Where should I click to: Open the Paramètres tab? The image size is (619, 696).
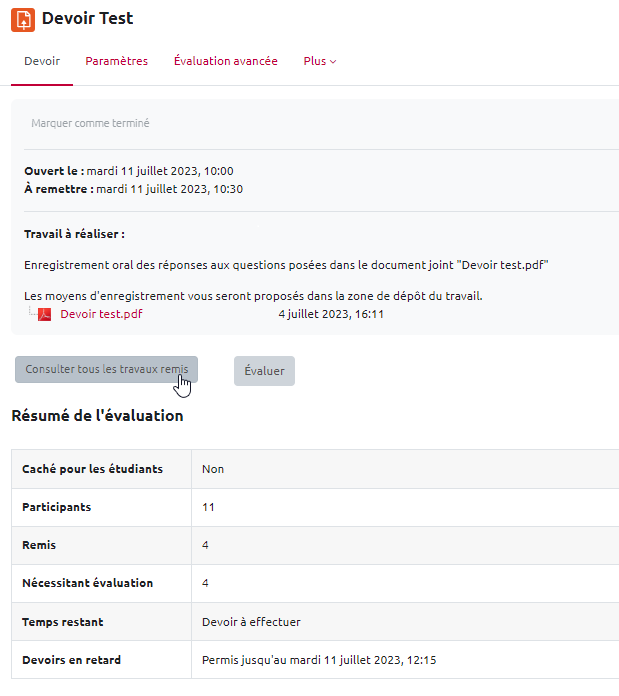point(116,61)
